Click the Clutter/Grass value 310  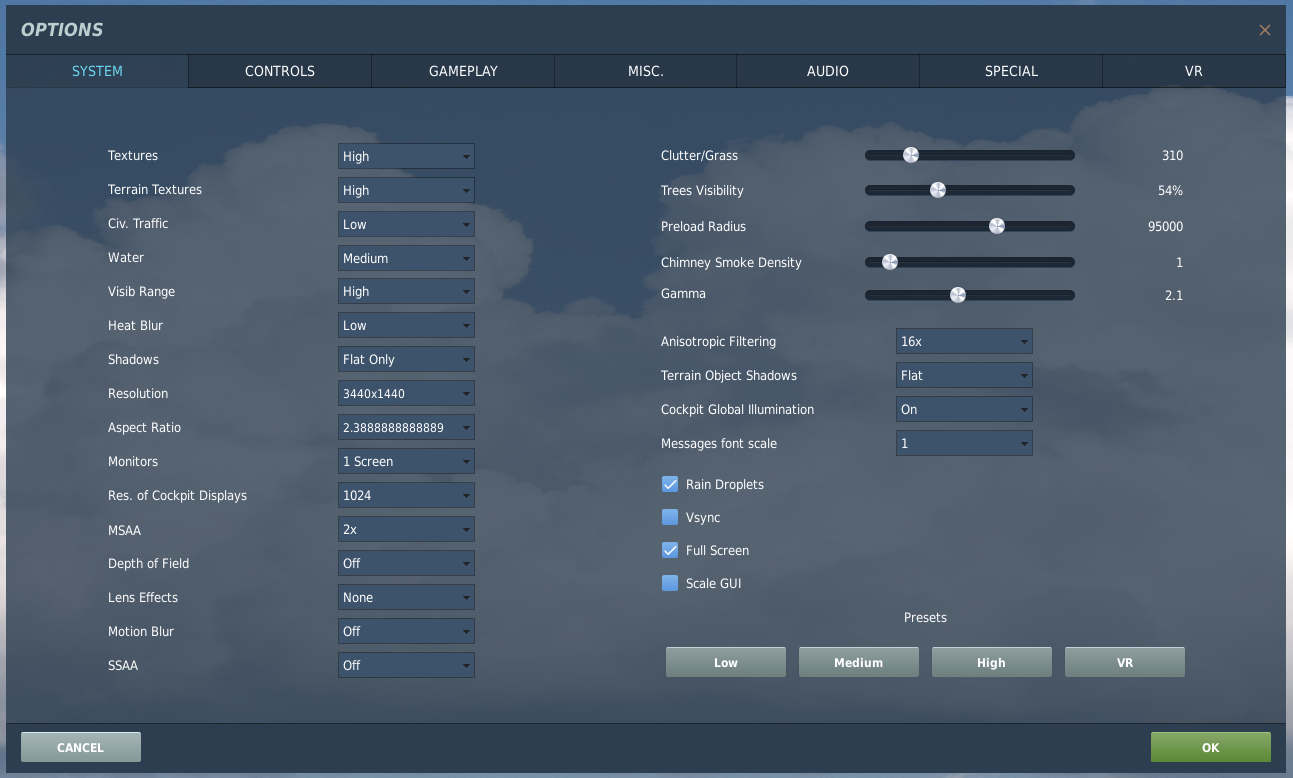(x=1172, y=155)
